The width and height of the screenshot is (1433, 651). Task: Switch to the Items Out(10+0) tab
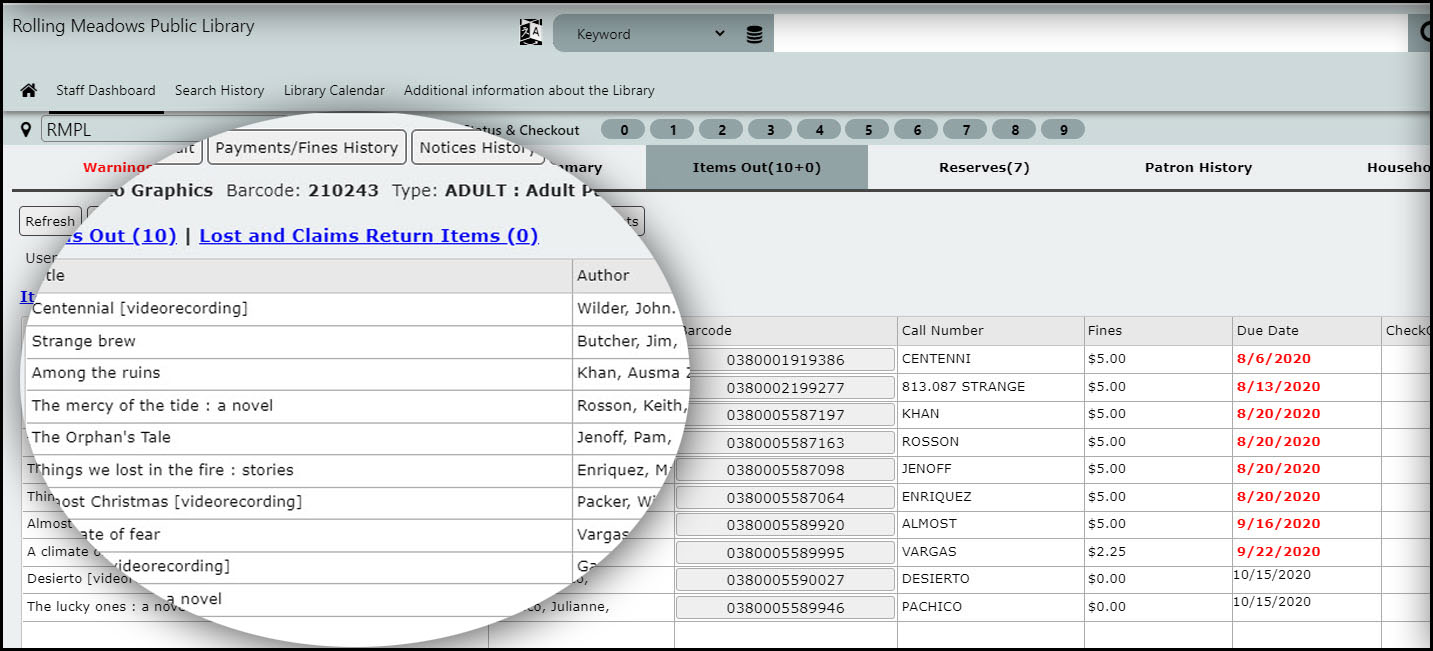click(x=757, y=167)
